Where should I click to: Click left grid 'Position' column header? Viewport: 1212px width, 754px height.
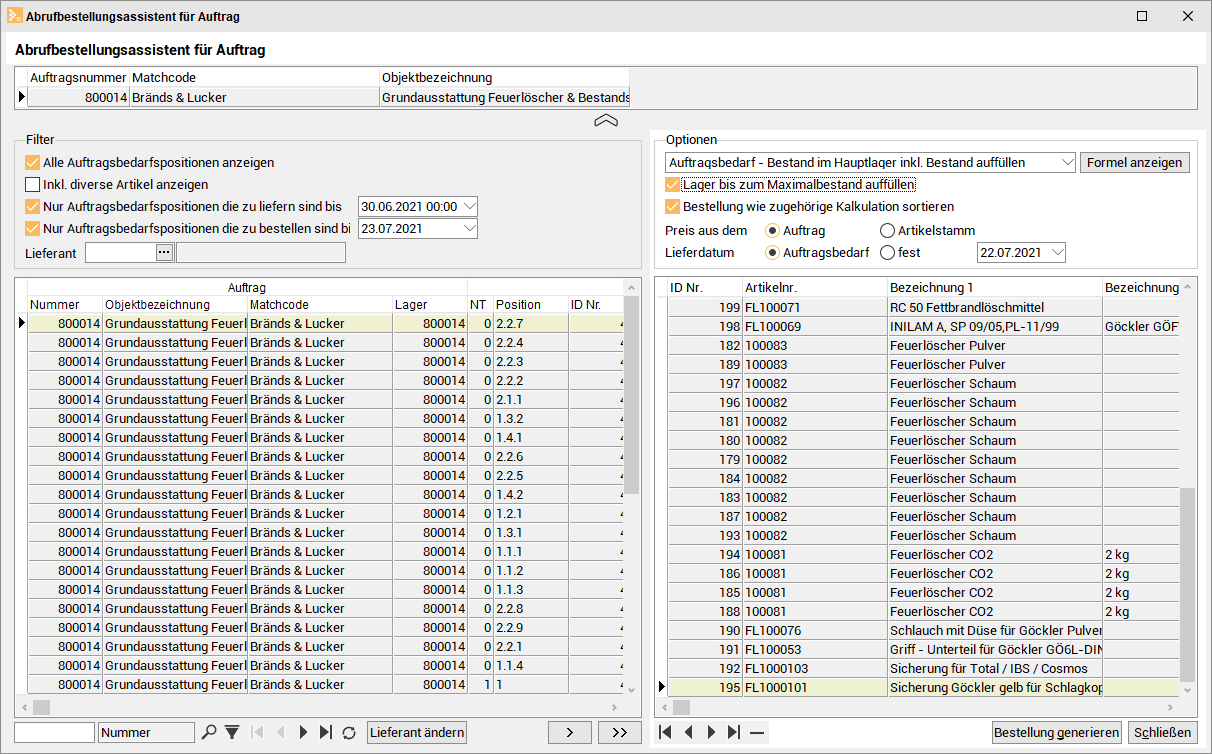tap(530, 304)
